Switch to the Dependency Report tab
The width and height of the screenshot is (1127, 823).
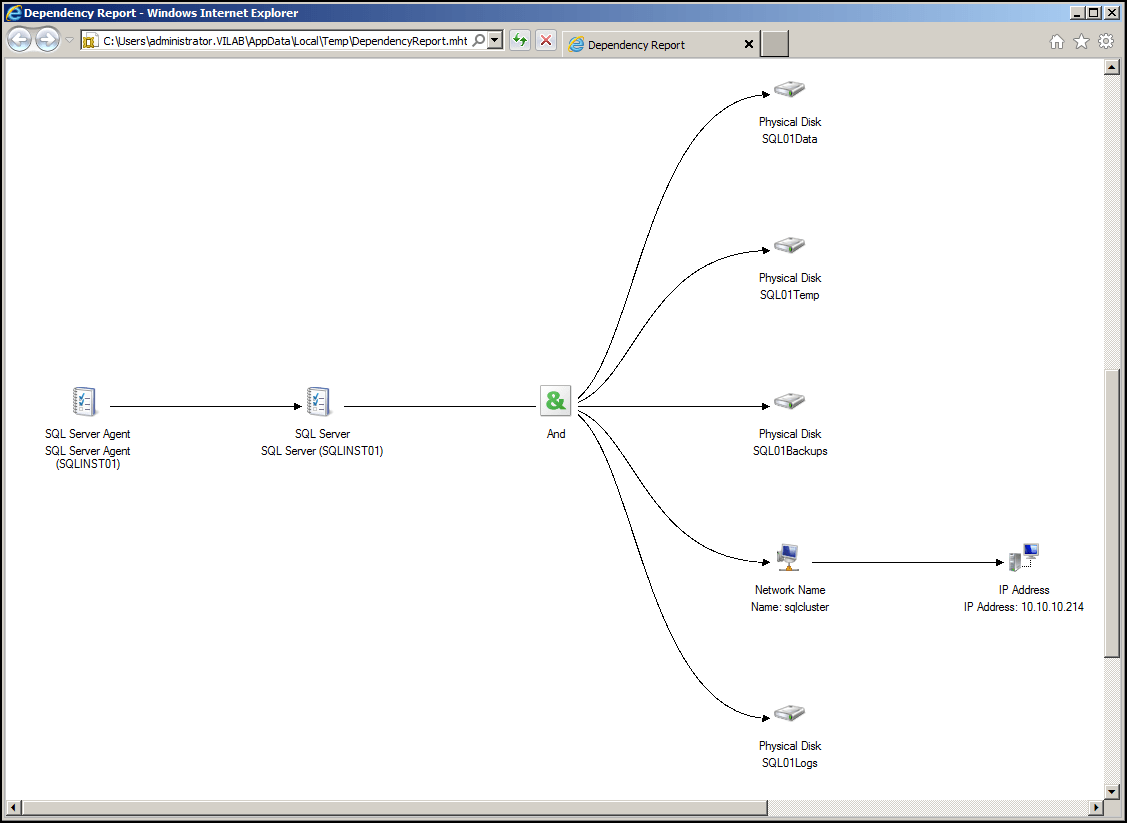[x=660, y=45]
